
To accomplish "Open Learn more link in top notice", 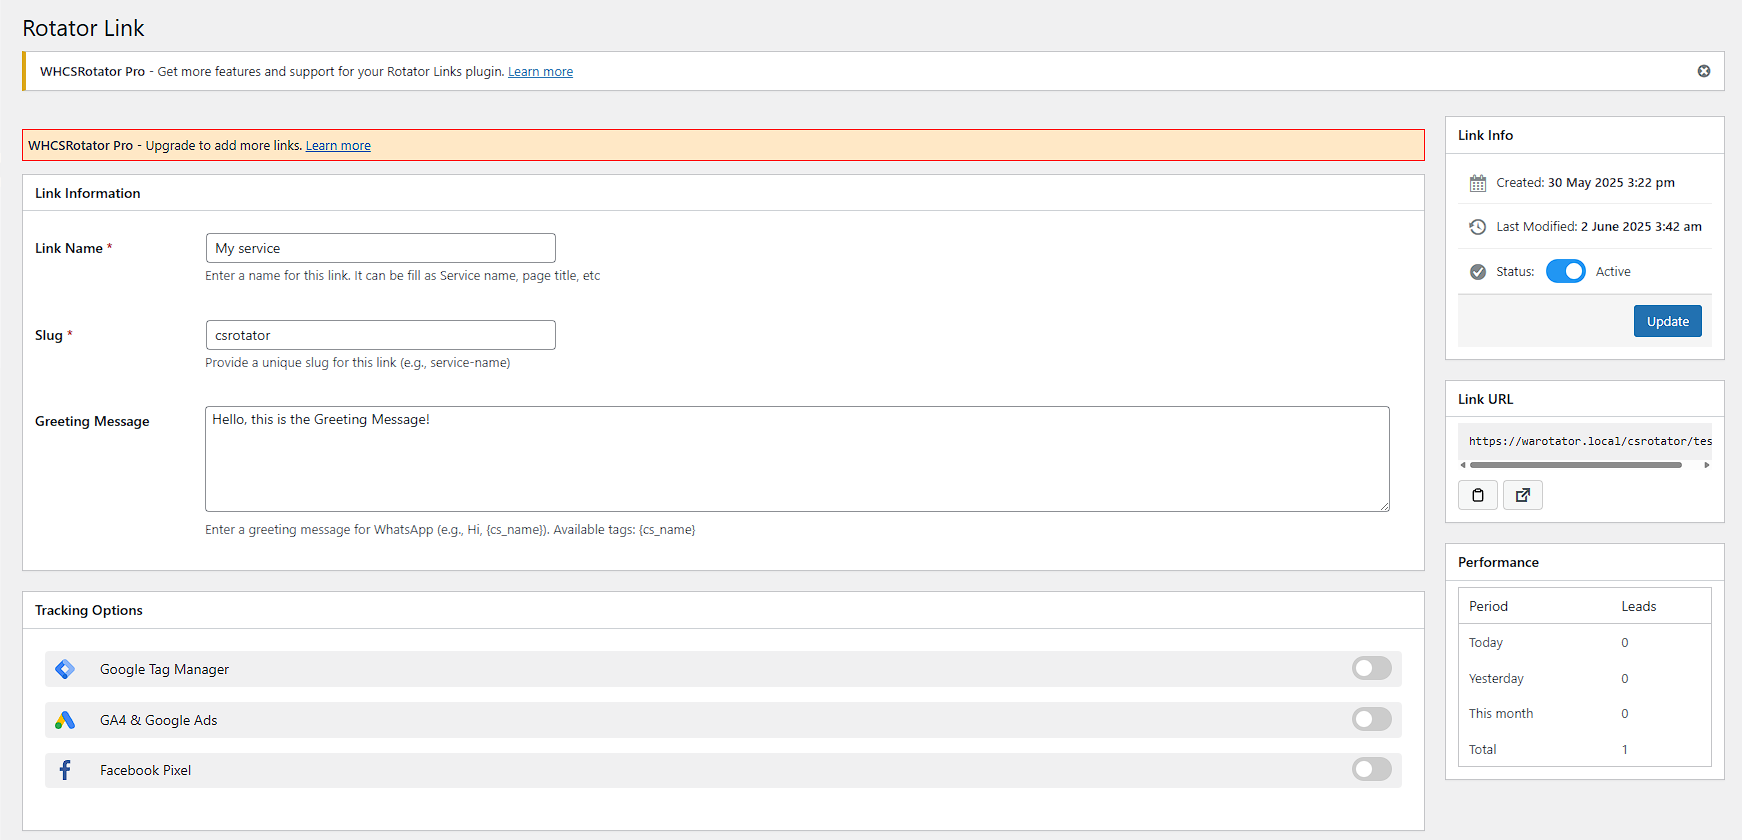I will tap(540, 72).
